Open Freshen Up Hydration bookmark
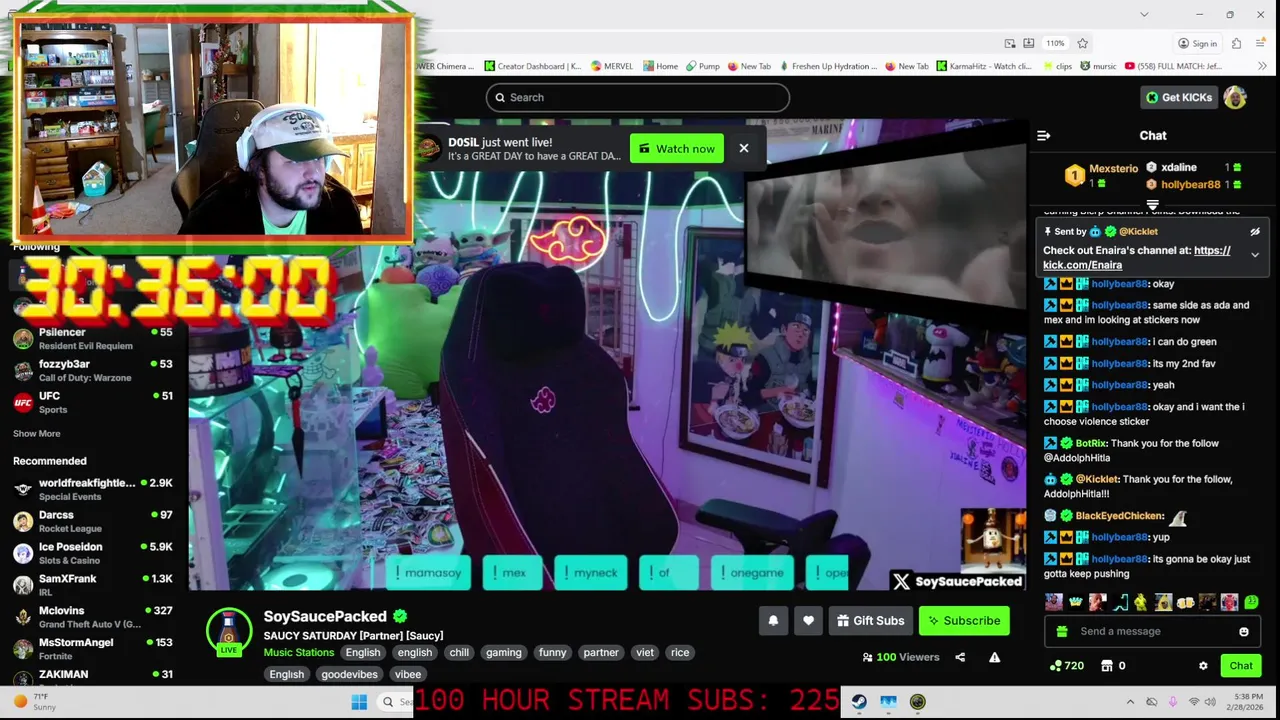 point(828,66)
